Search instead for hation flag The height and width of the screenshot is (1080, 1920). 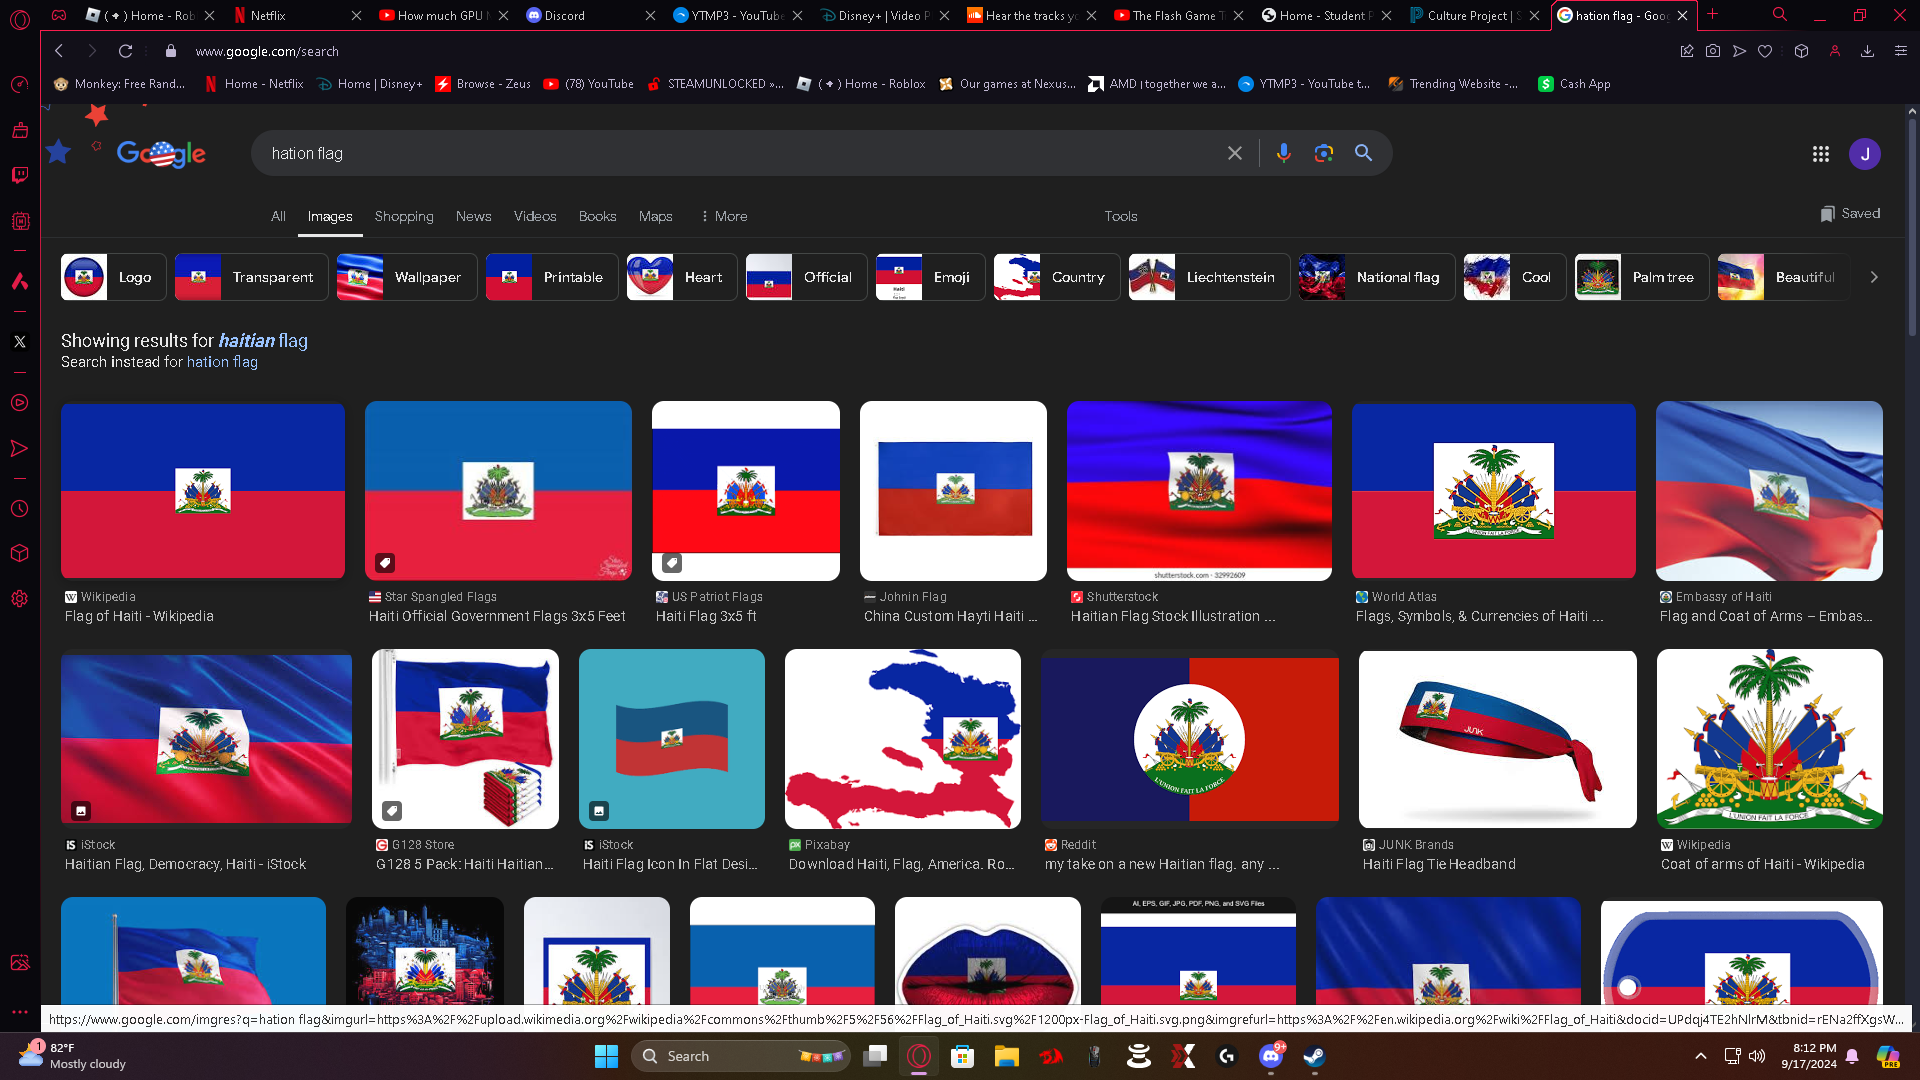tap(222, 362)
